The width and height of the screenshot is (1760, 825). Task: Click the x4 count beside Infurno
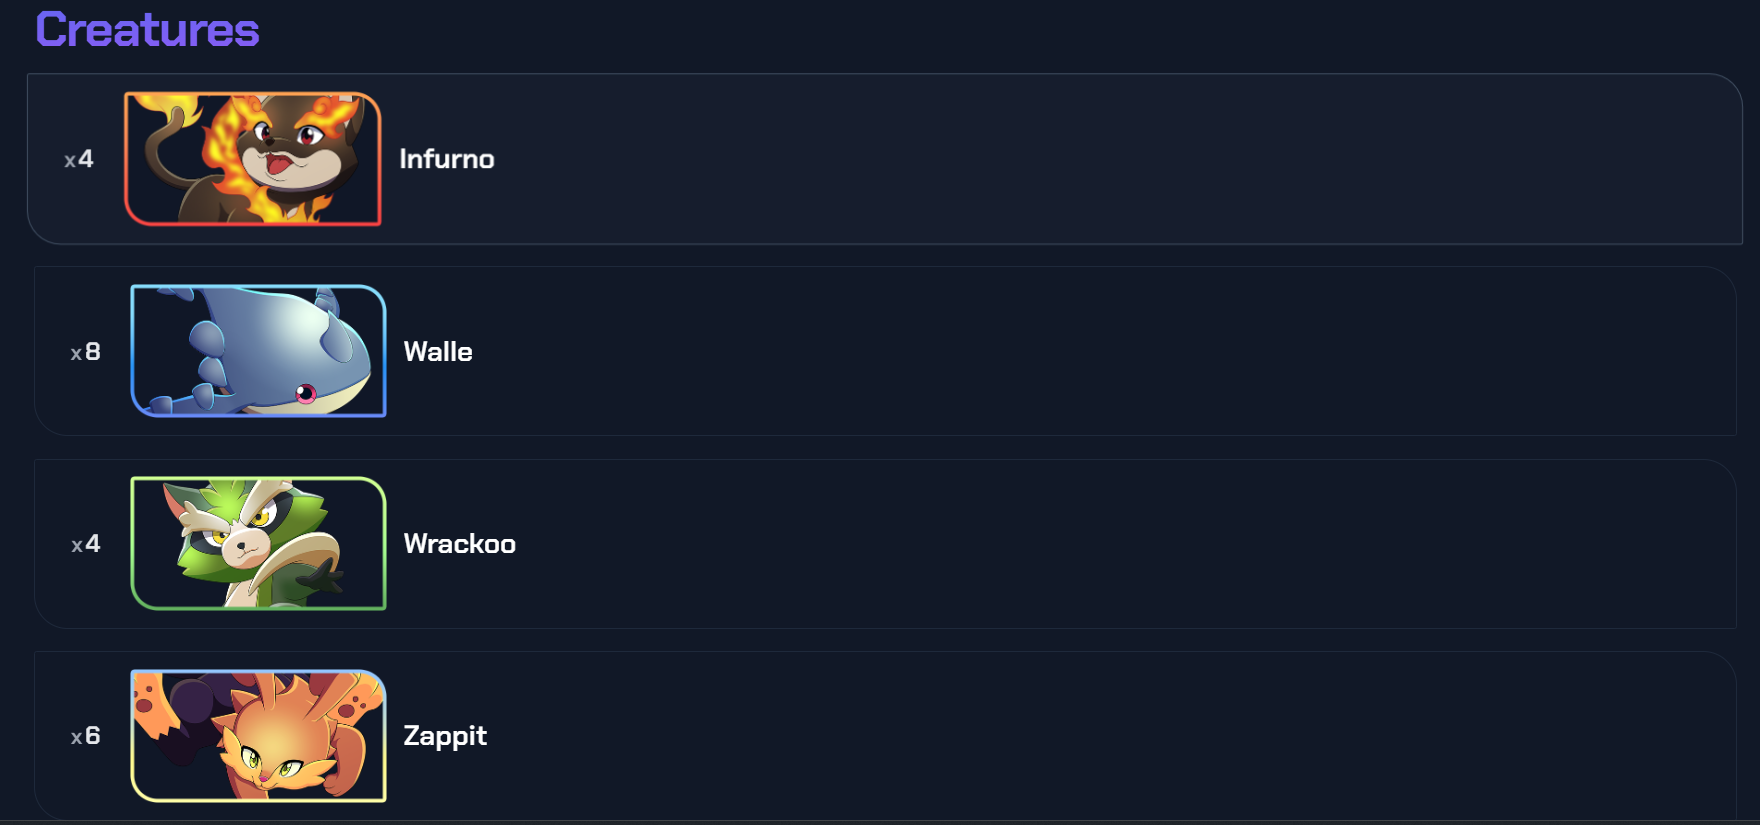tap(79, 159)
